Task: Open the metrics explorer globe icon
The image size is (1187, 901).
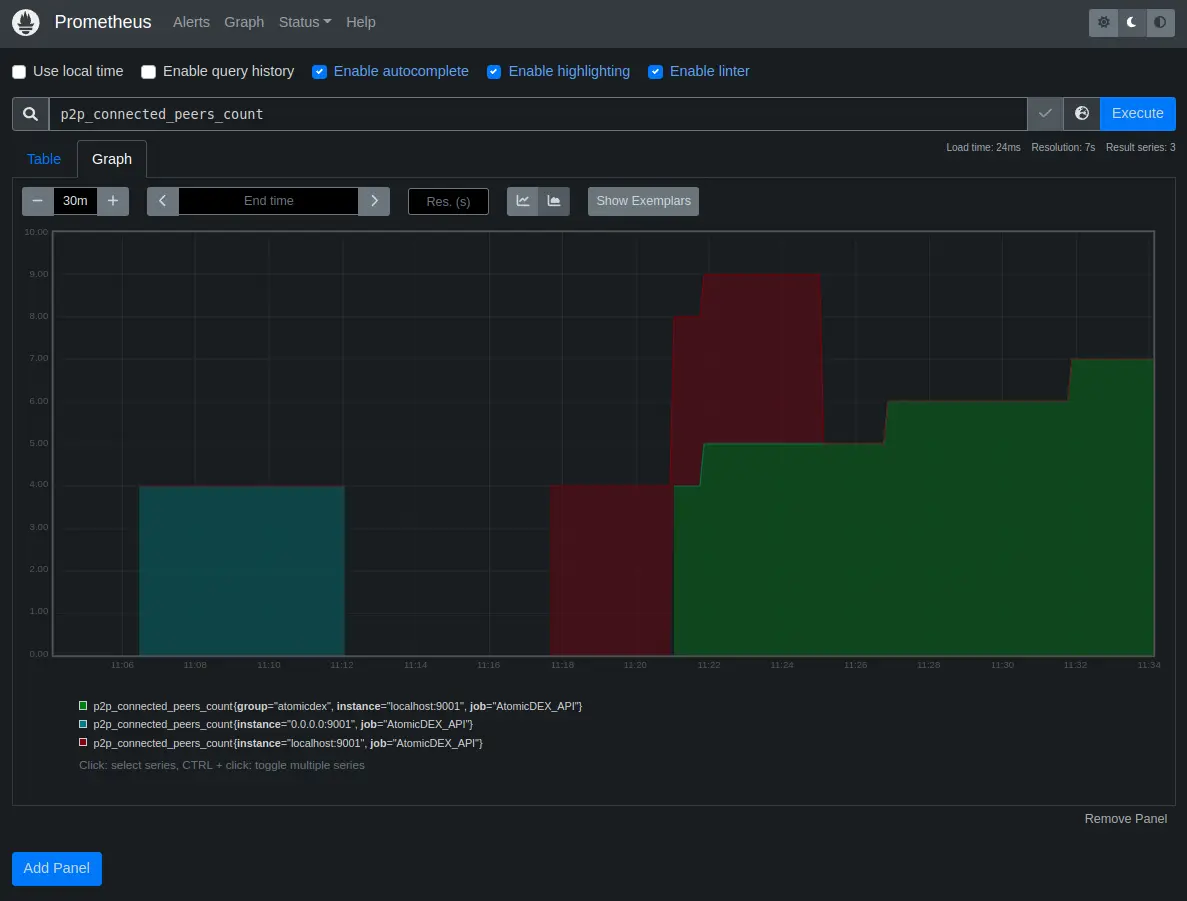Action: pos(1082,114)
